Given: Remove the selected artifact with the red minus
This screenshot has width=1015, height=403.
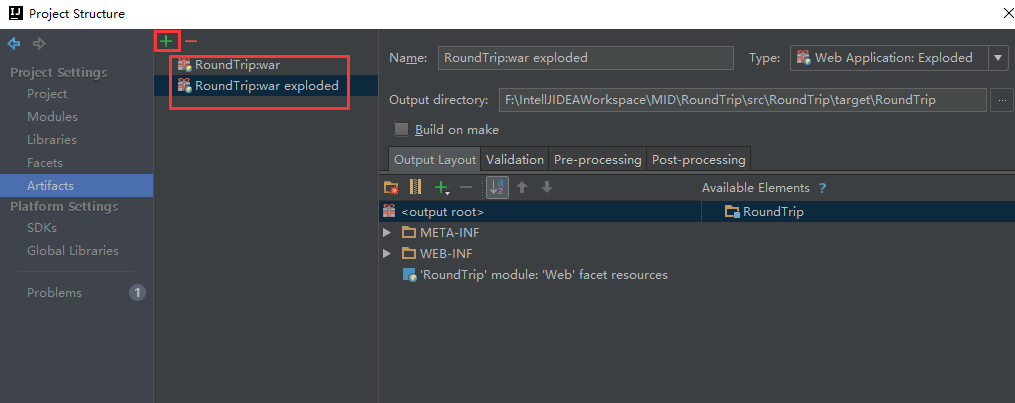Looking at the screenshot, I should [191, 41].
